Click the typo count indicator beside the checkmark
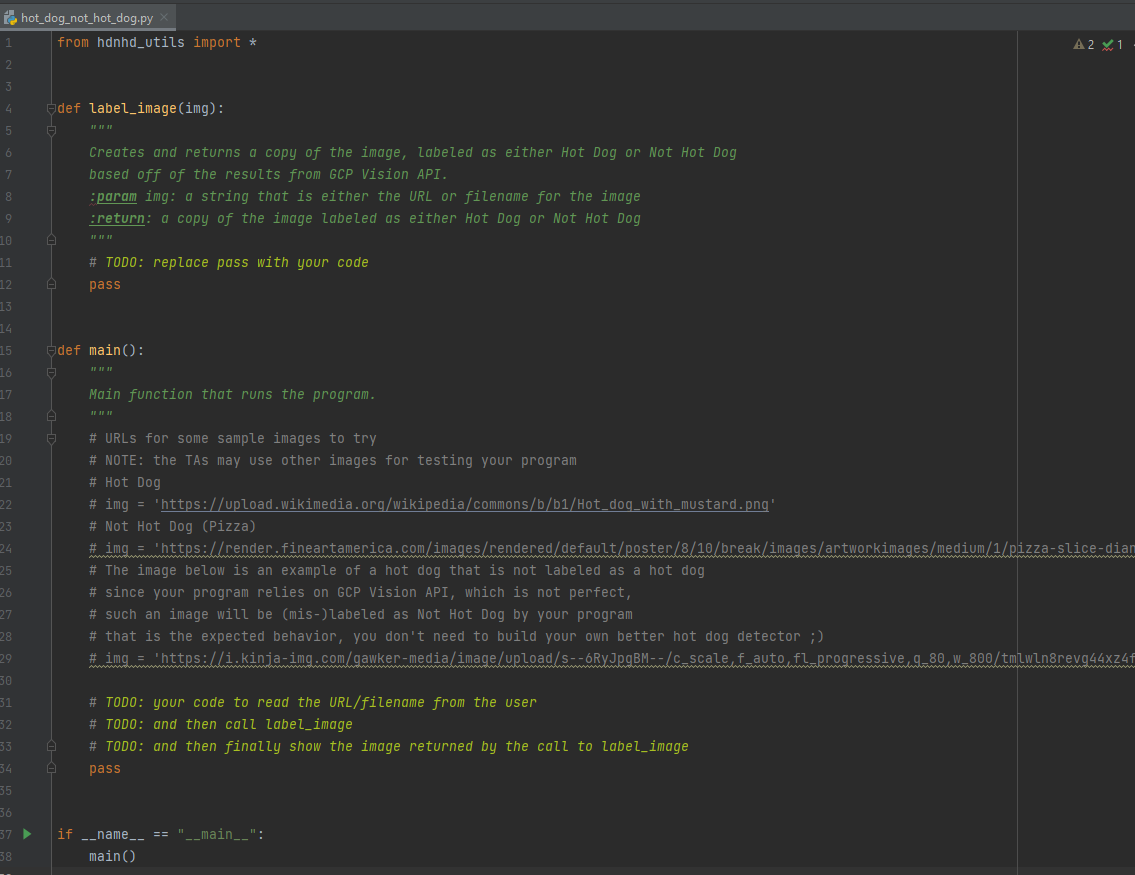The height and width of the screenshot is (875, 1135). (1122, 44)
